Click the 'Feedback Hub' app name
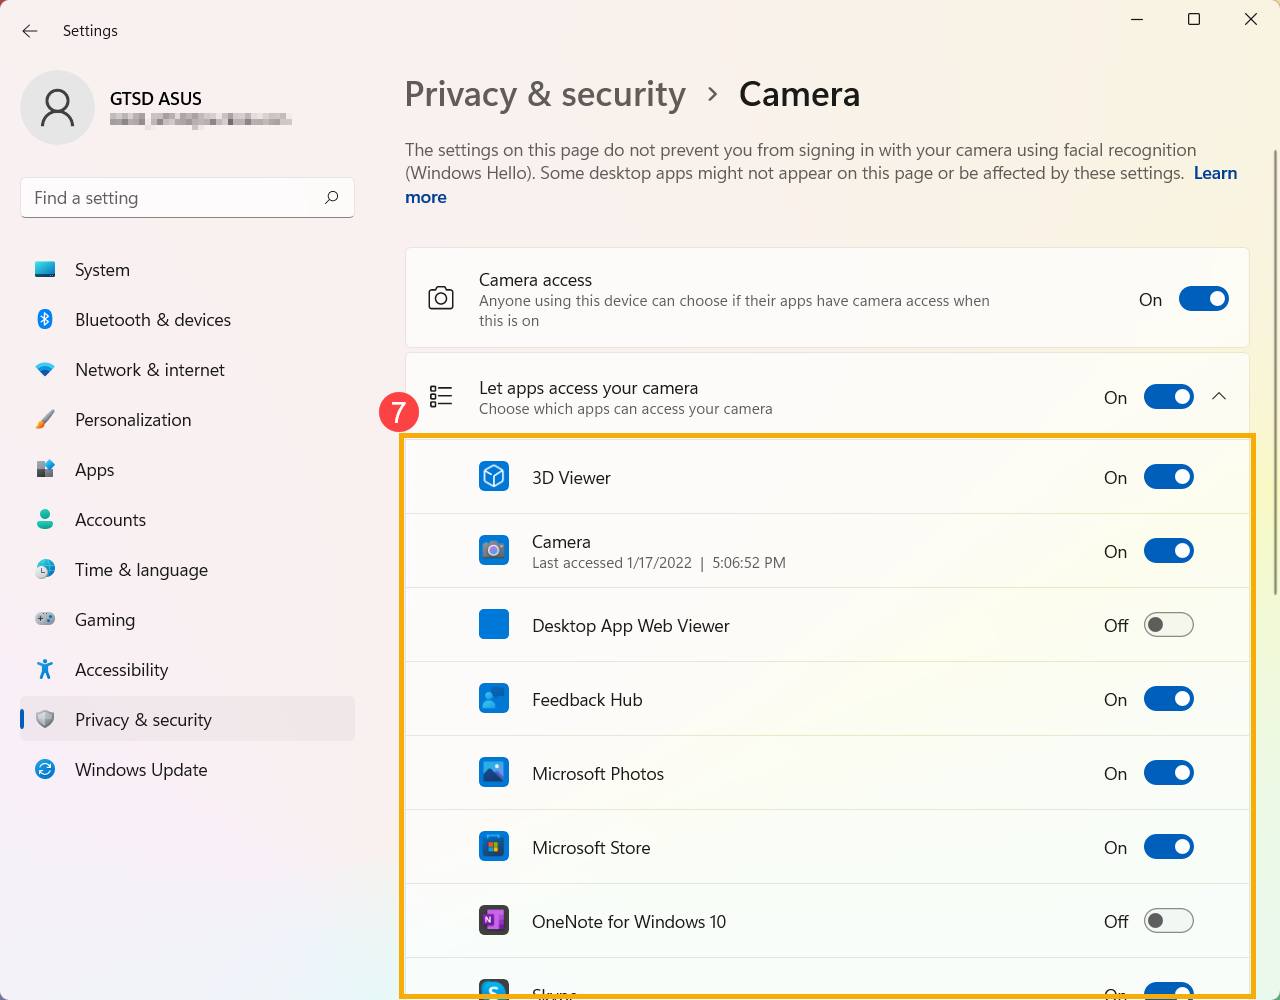Viewport: 1280px width, 1000px height. click(x=587, y=699)
